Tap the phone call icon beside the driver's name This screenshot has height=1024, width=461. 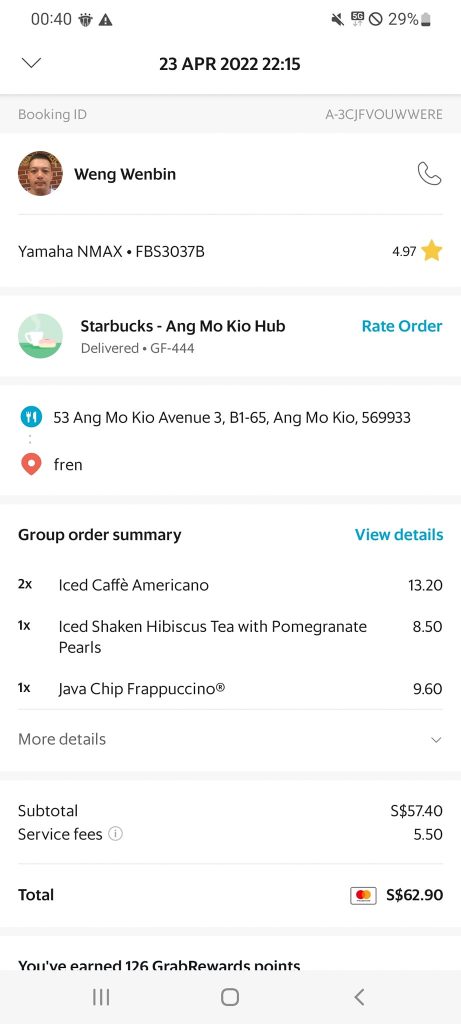coord(429,174)
